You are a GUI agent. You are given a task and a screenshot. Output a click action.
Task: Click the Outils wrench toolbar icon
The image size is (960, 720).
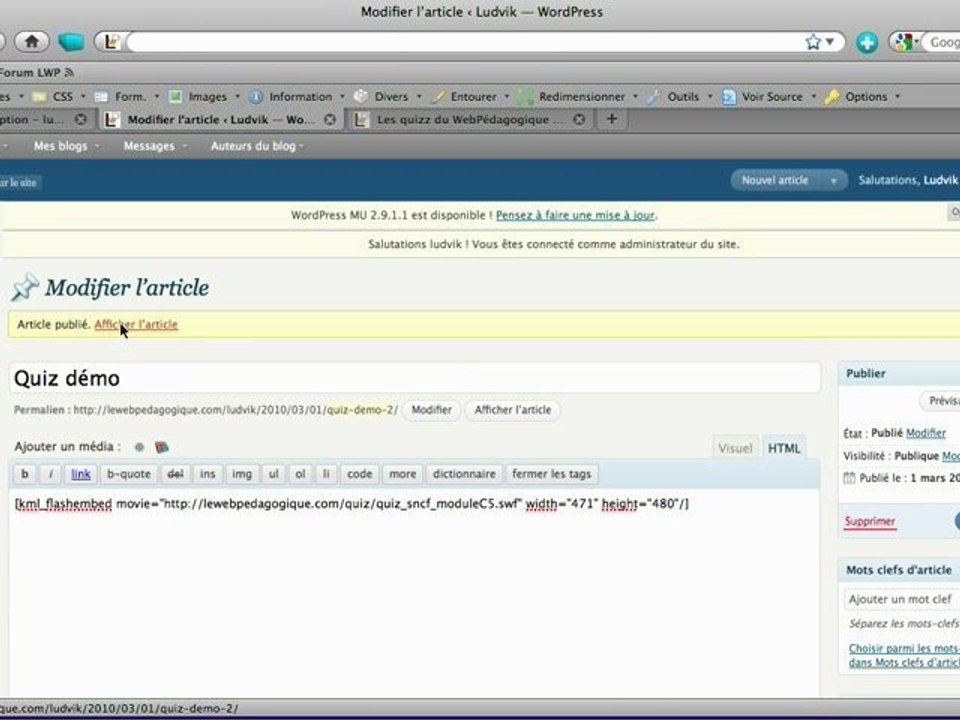pyautogui.click(x=654, y=96)
